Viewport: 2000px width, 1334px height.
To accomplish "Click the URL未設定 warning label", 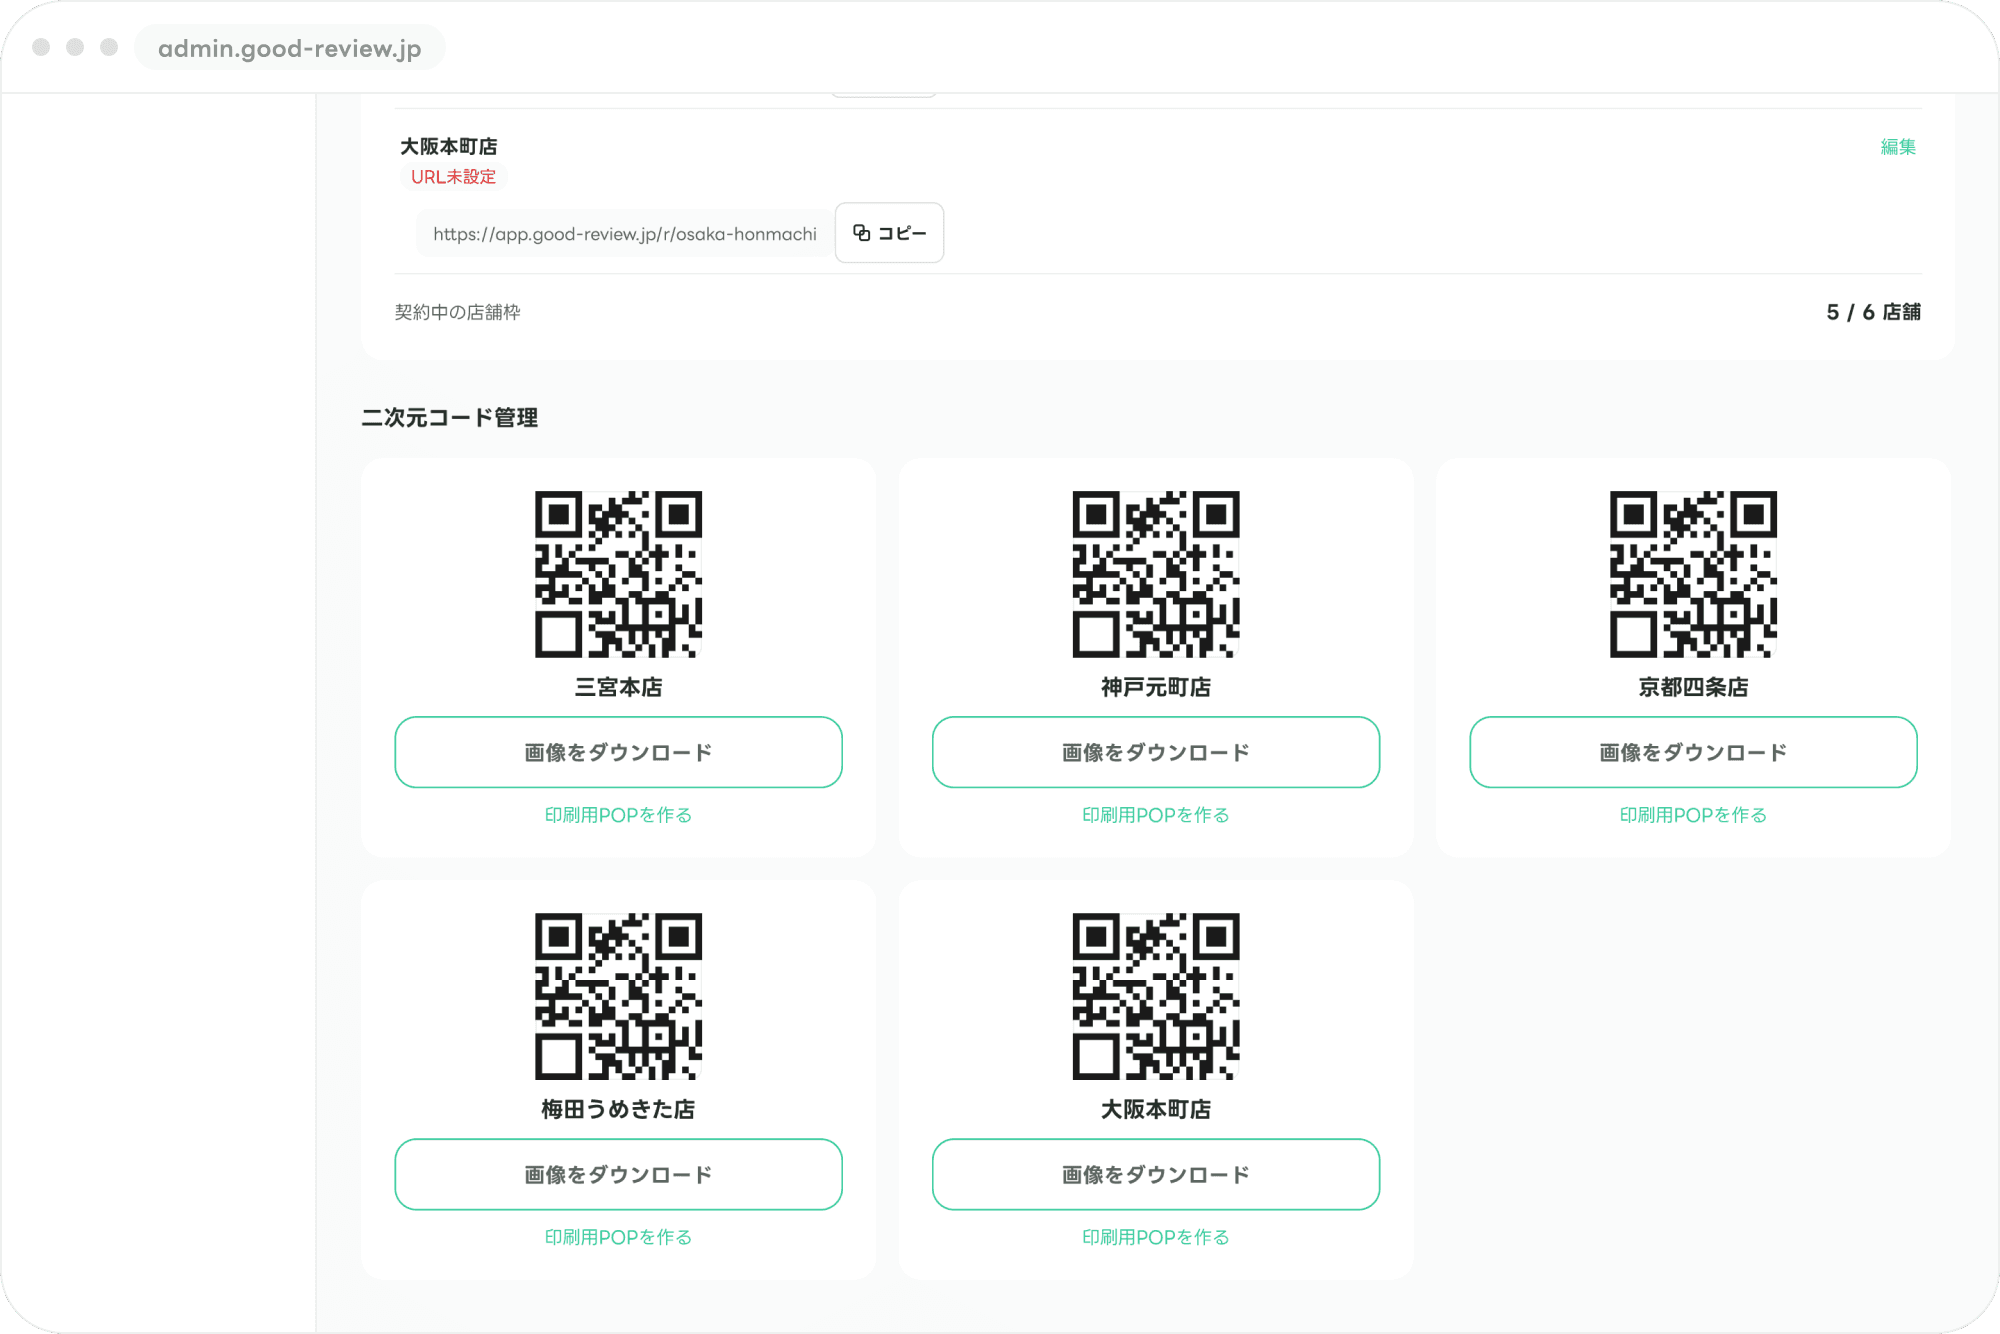I will coord(453,177).
